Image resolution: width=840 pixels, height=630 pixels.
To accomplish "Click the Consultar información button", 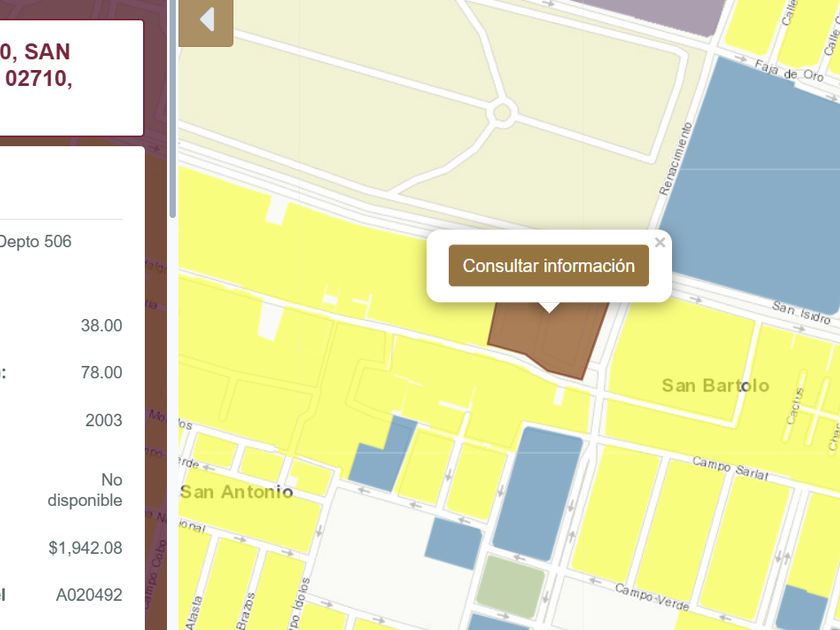I will coord(549,266).
